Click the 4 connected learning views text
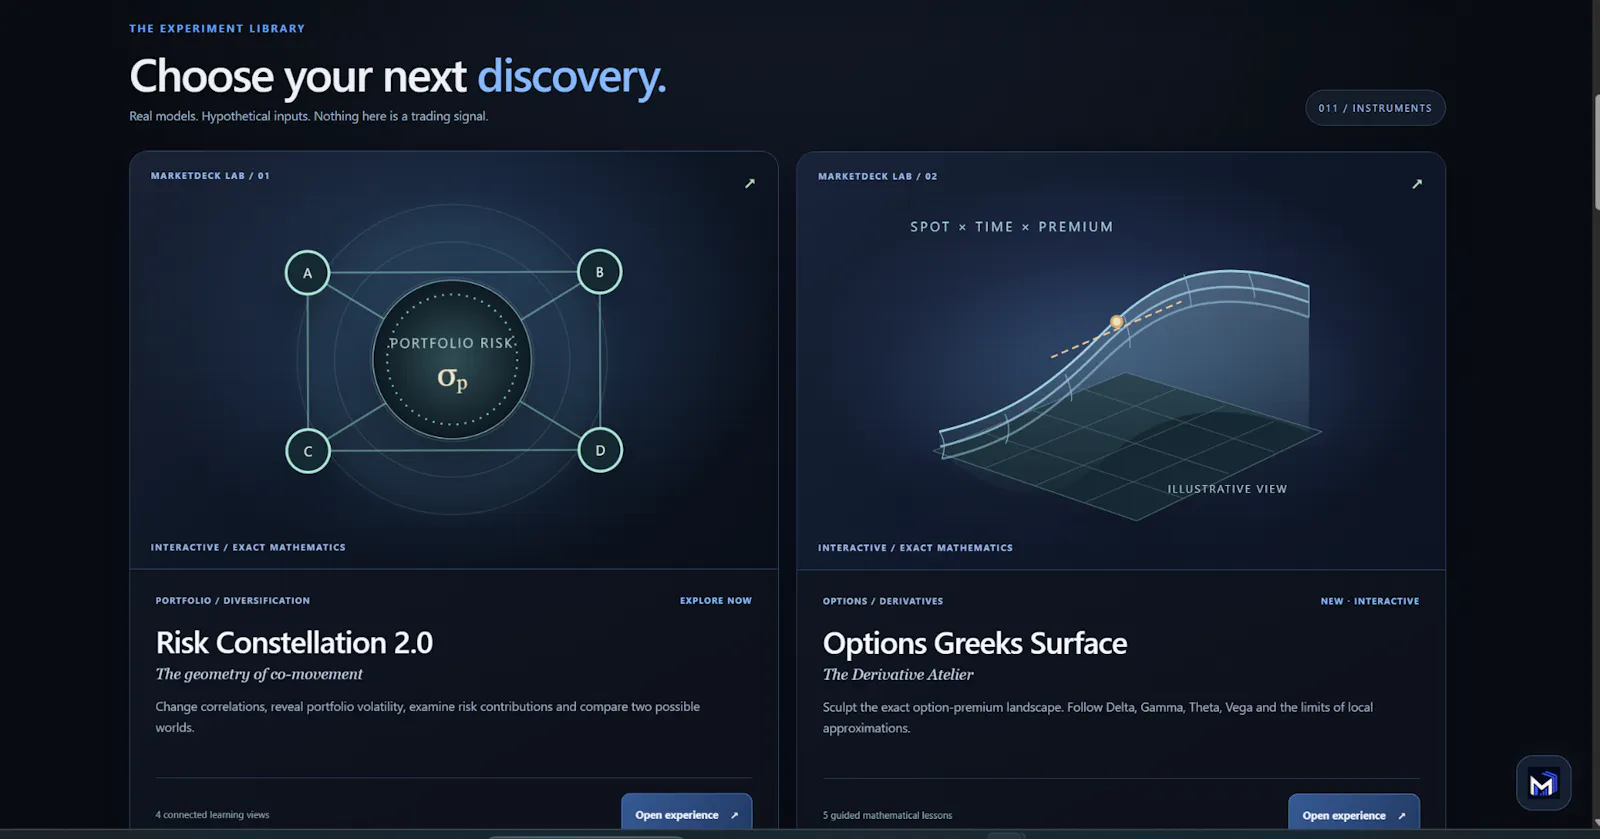The image size is (1600, 839). point(212,815)
